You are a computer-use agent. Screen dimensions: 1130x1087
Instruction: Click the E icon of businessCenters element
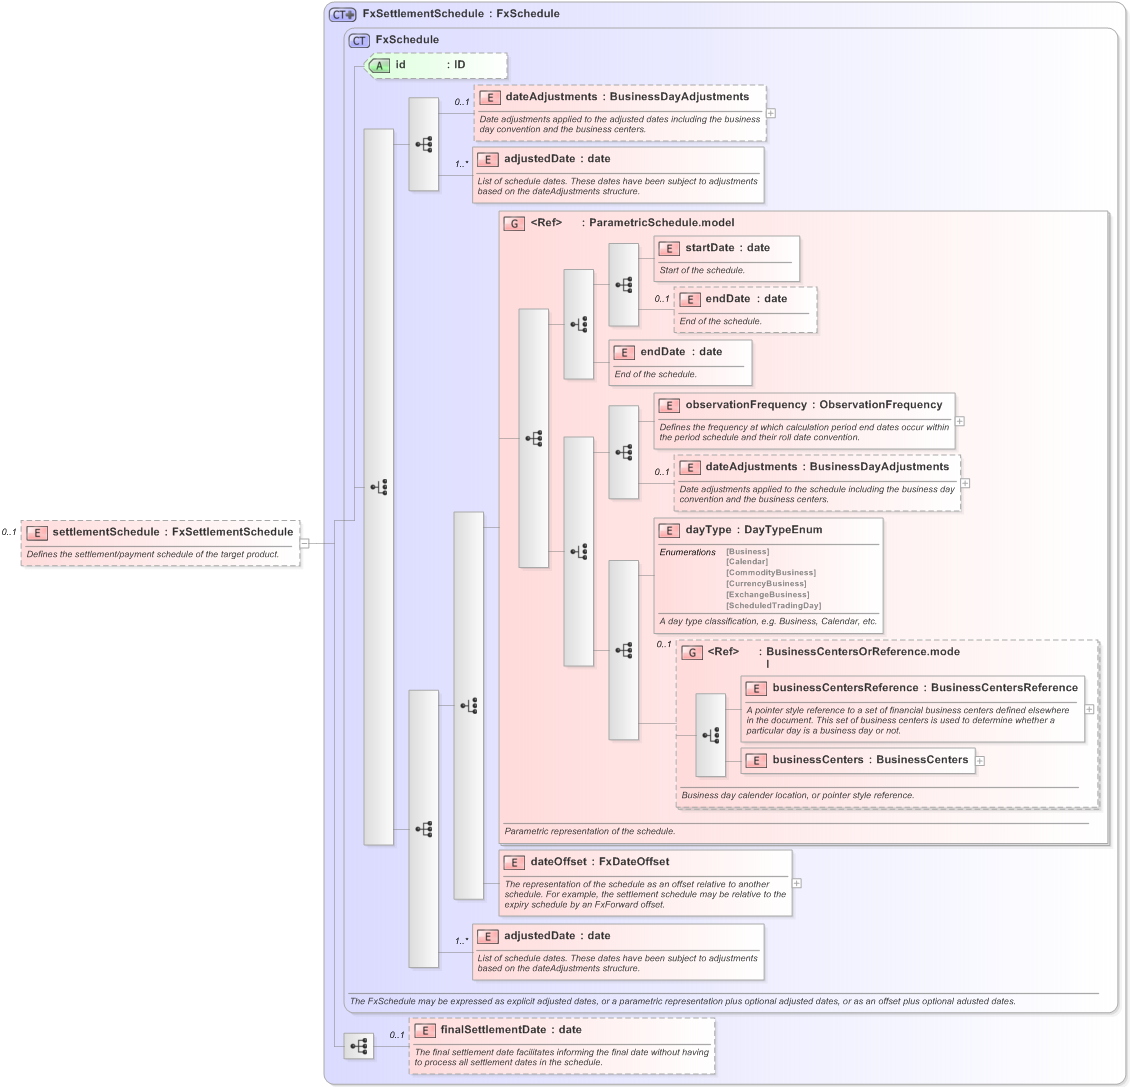(x=756, y=760)
